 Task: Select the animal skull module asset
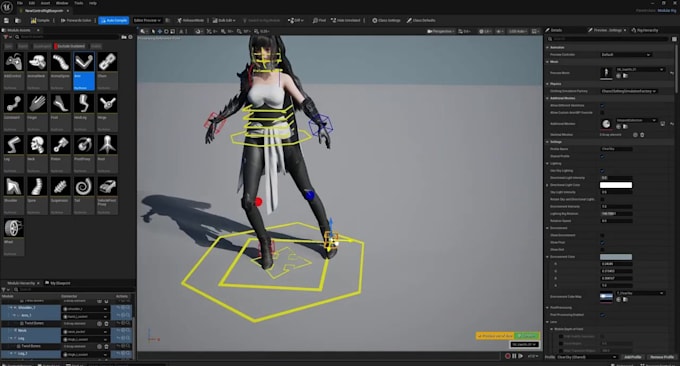(x=37, y=71)
